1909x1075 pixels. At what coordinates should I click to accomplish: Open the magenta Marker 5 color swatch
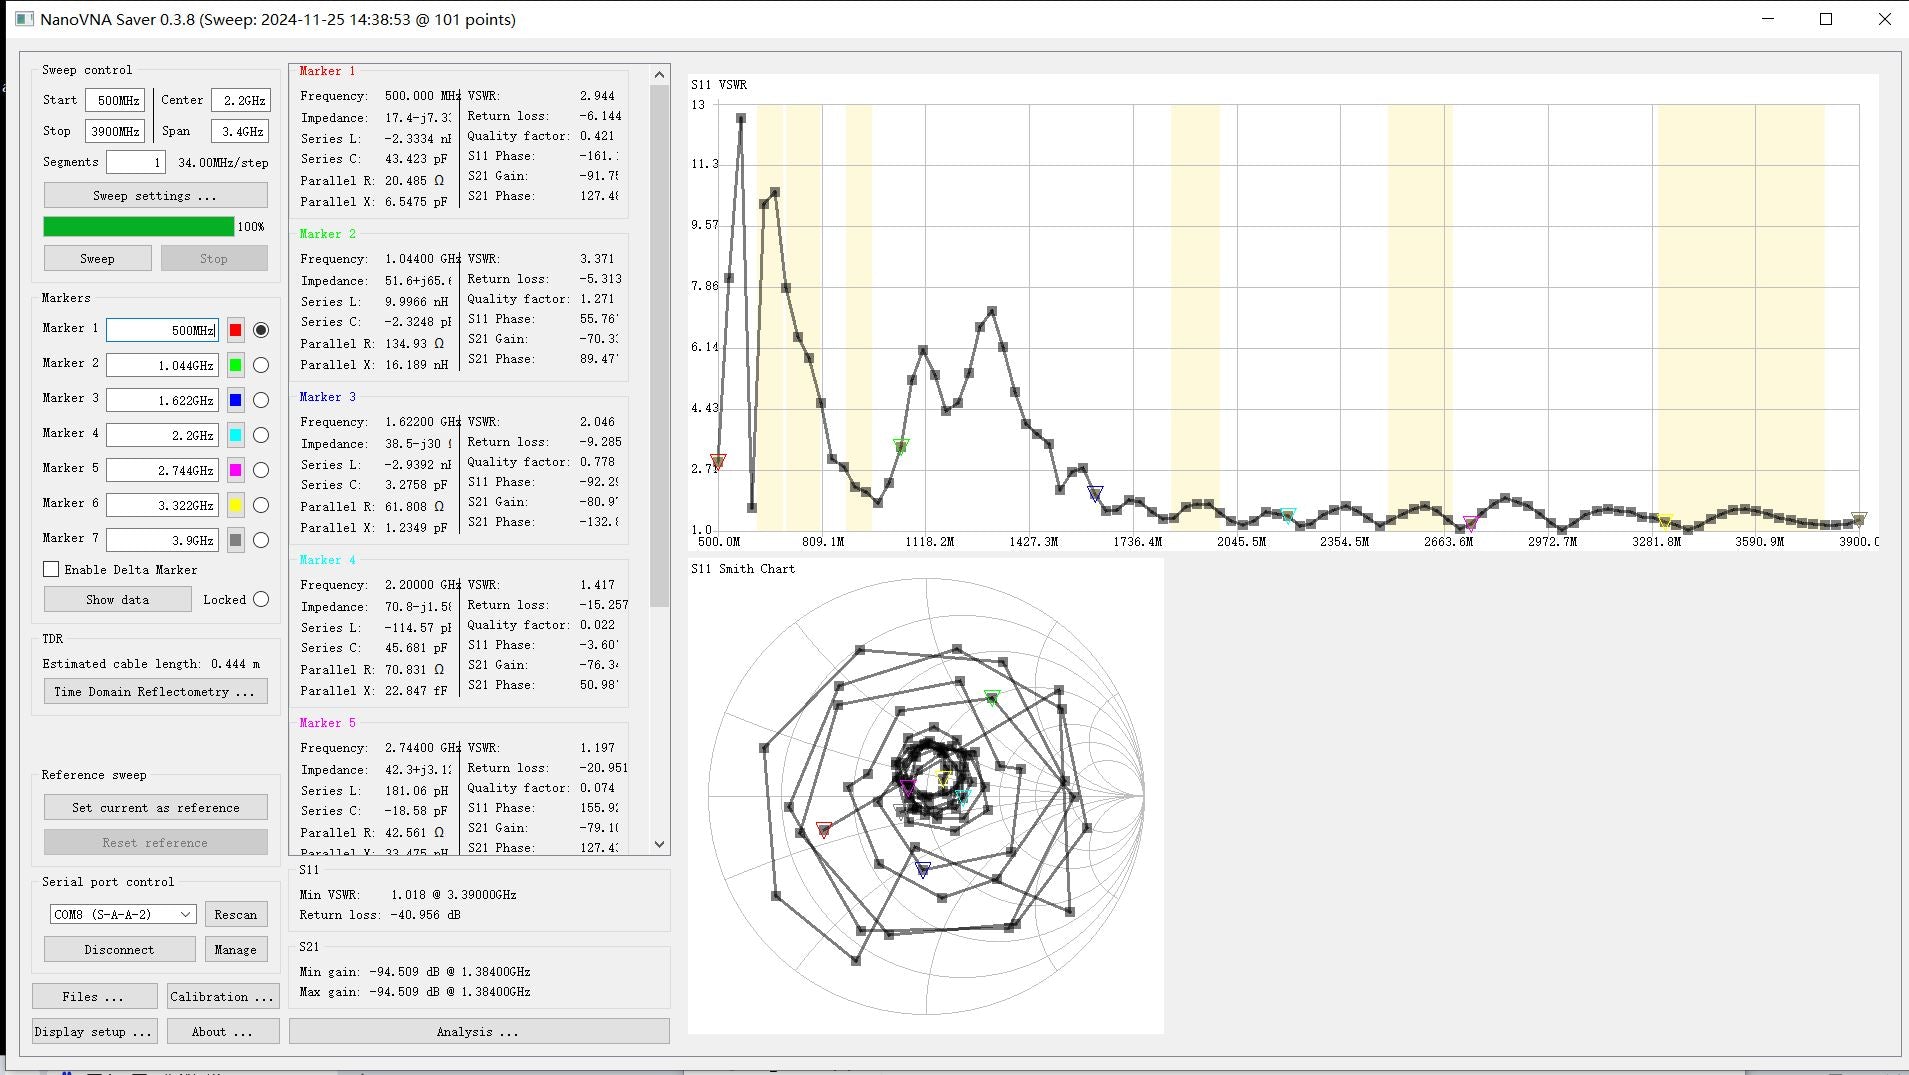point(235,470)
